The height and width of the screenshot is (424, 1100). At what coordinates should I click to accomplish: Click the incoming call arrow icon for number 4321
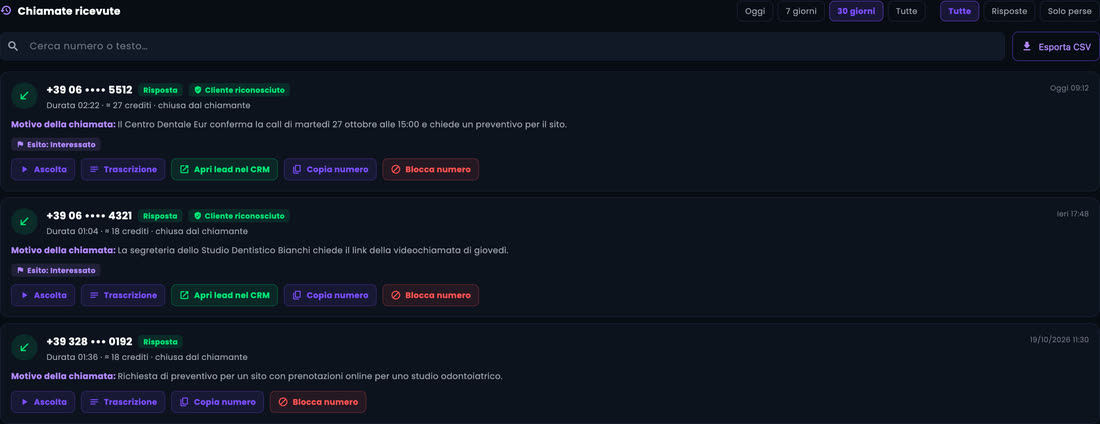point(25,221)
